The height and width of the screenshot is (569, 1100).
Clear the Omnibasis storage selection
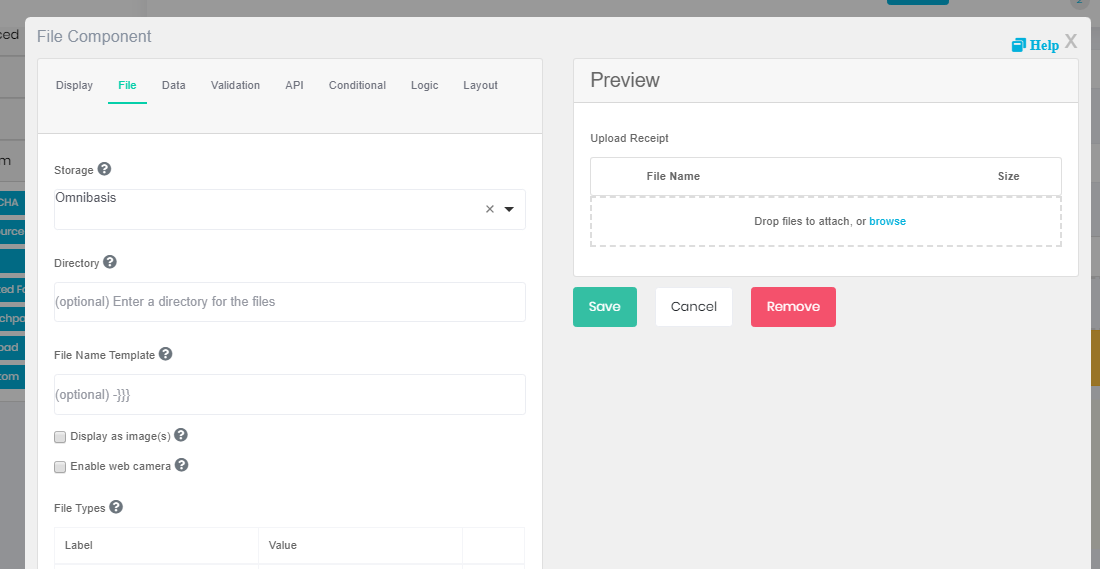(490, 210)
